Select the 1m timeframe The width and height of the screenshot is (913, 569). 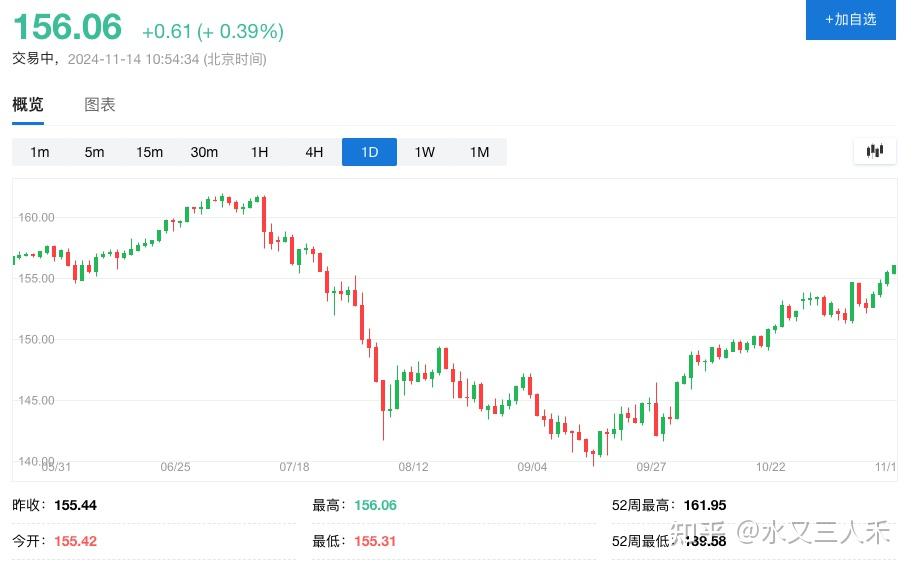[40, 152]
